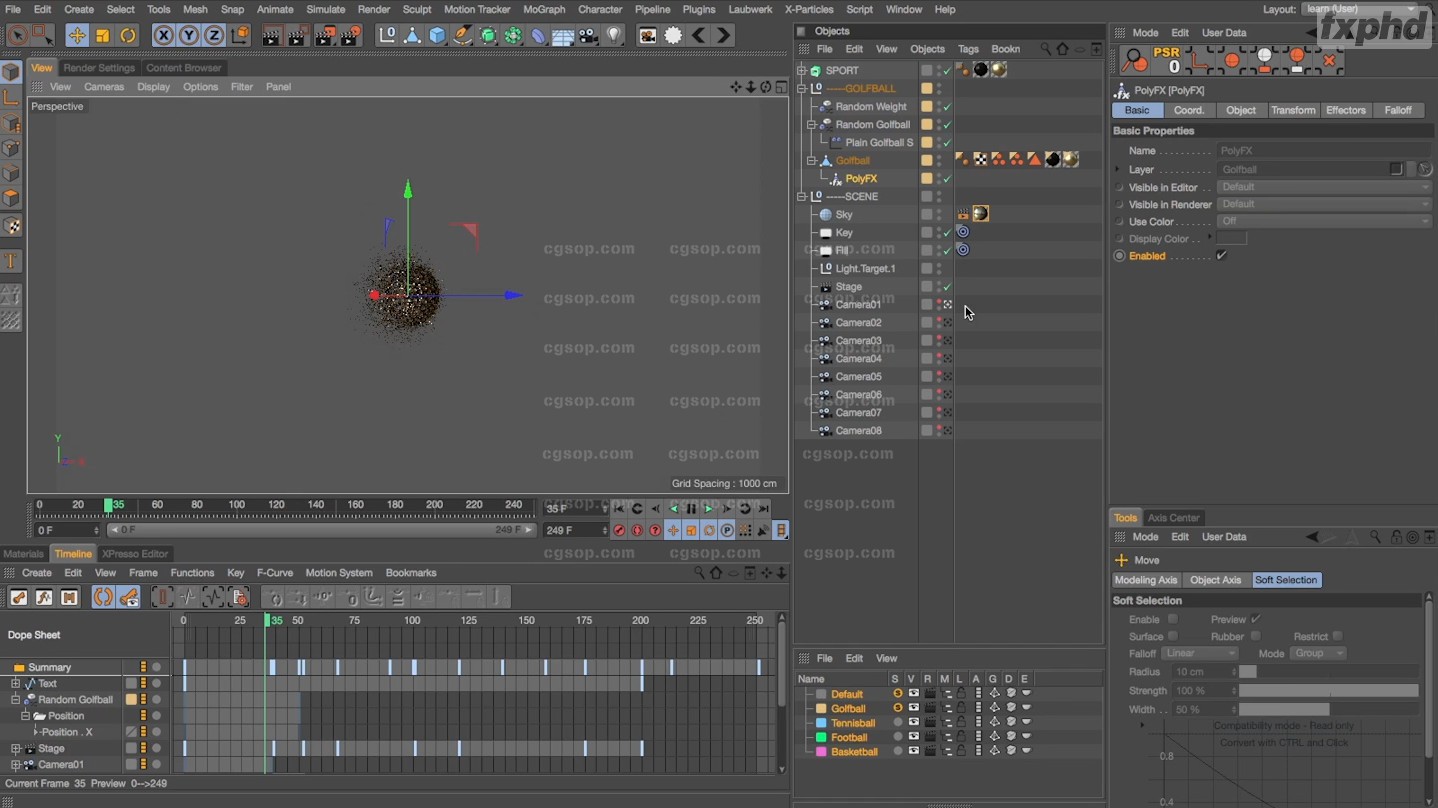This screenshot has width=1438, height=808.
Task: Click the cube primitive toolbar icon
Action: 437,36
